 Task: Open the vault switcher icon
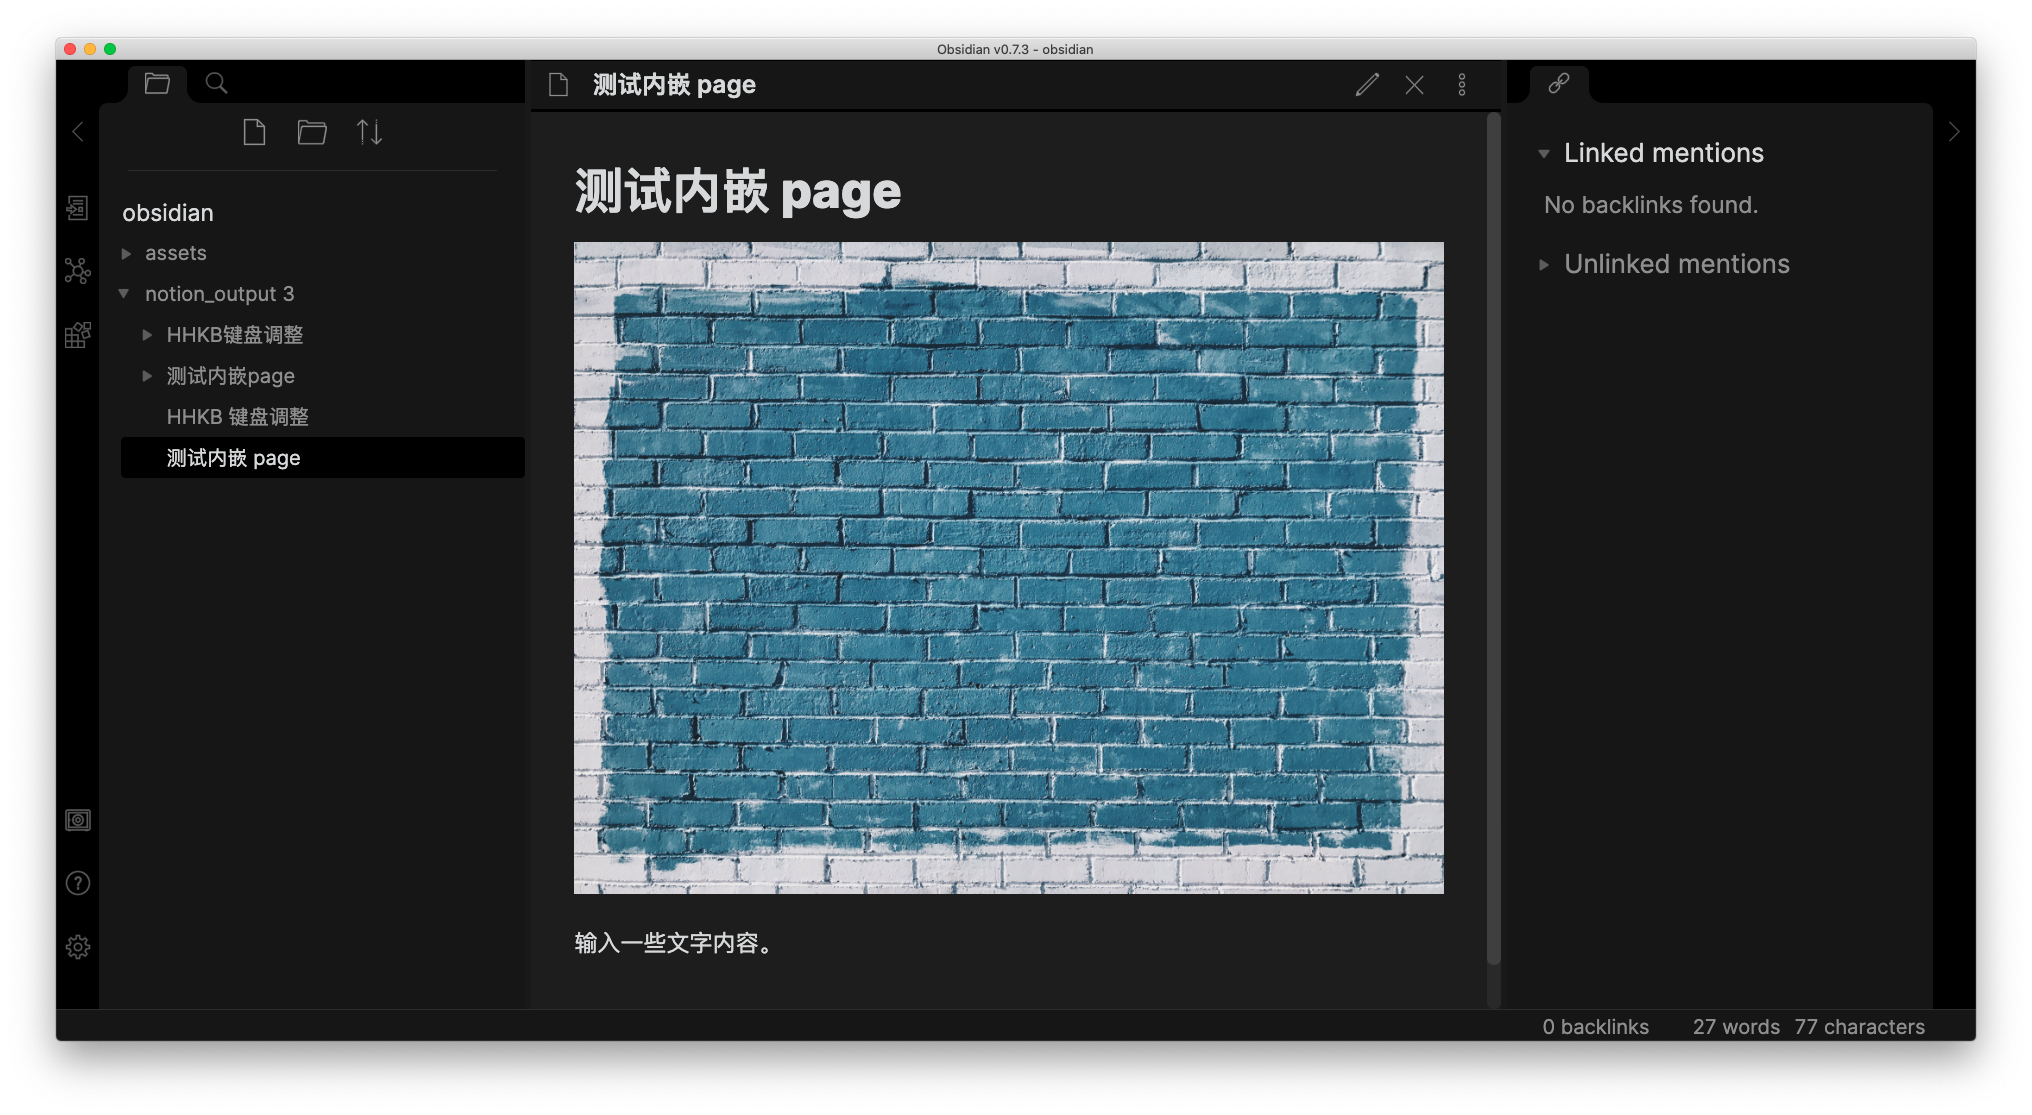78,821
